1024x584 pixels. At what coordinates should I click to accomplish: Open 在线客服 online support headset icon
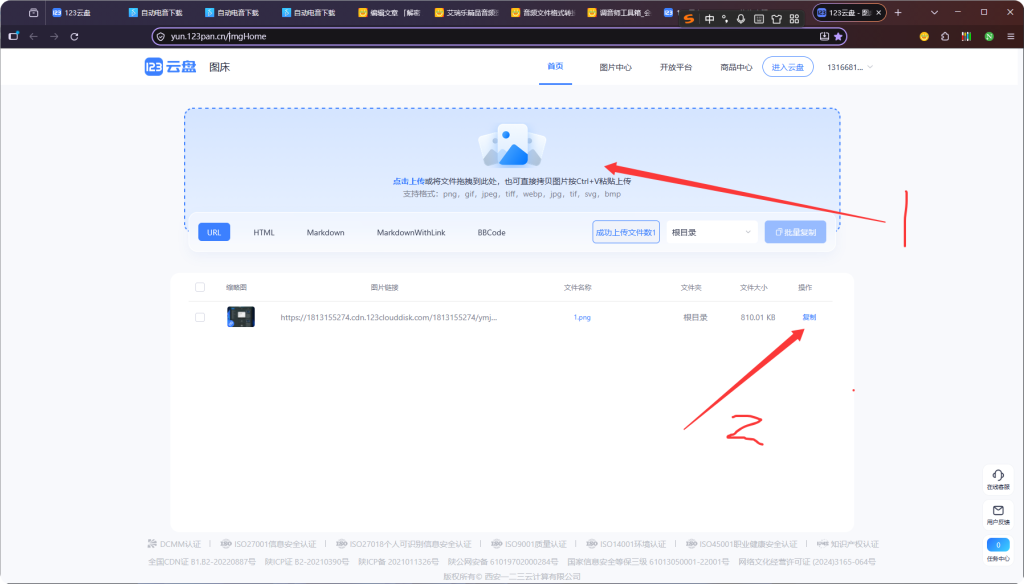click(998, 478)
